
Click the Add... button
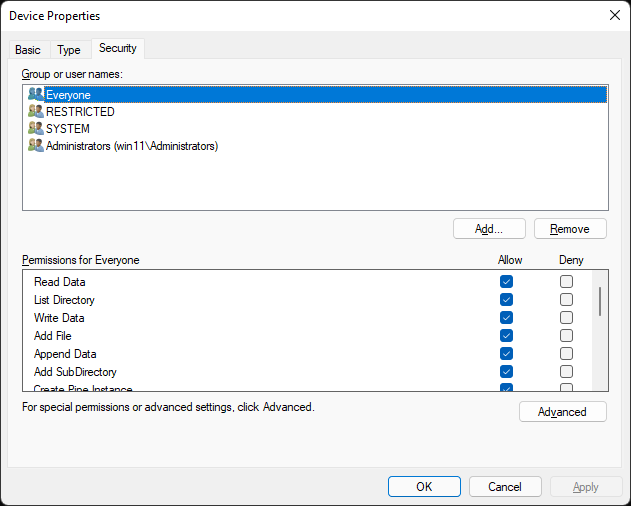pos(489,229)
